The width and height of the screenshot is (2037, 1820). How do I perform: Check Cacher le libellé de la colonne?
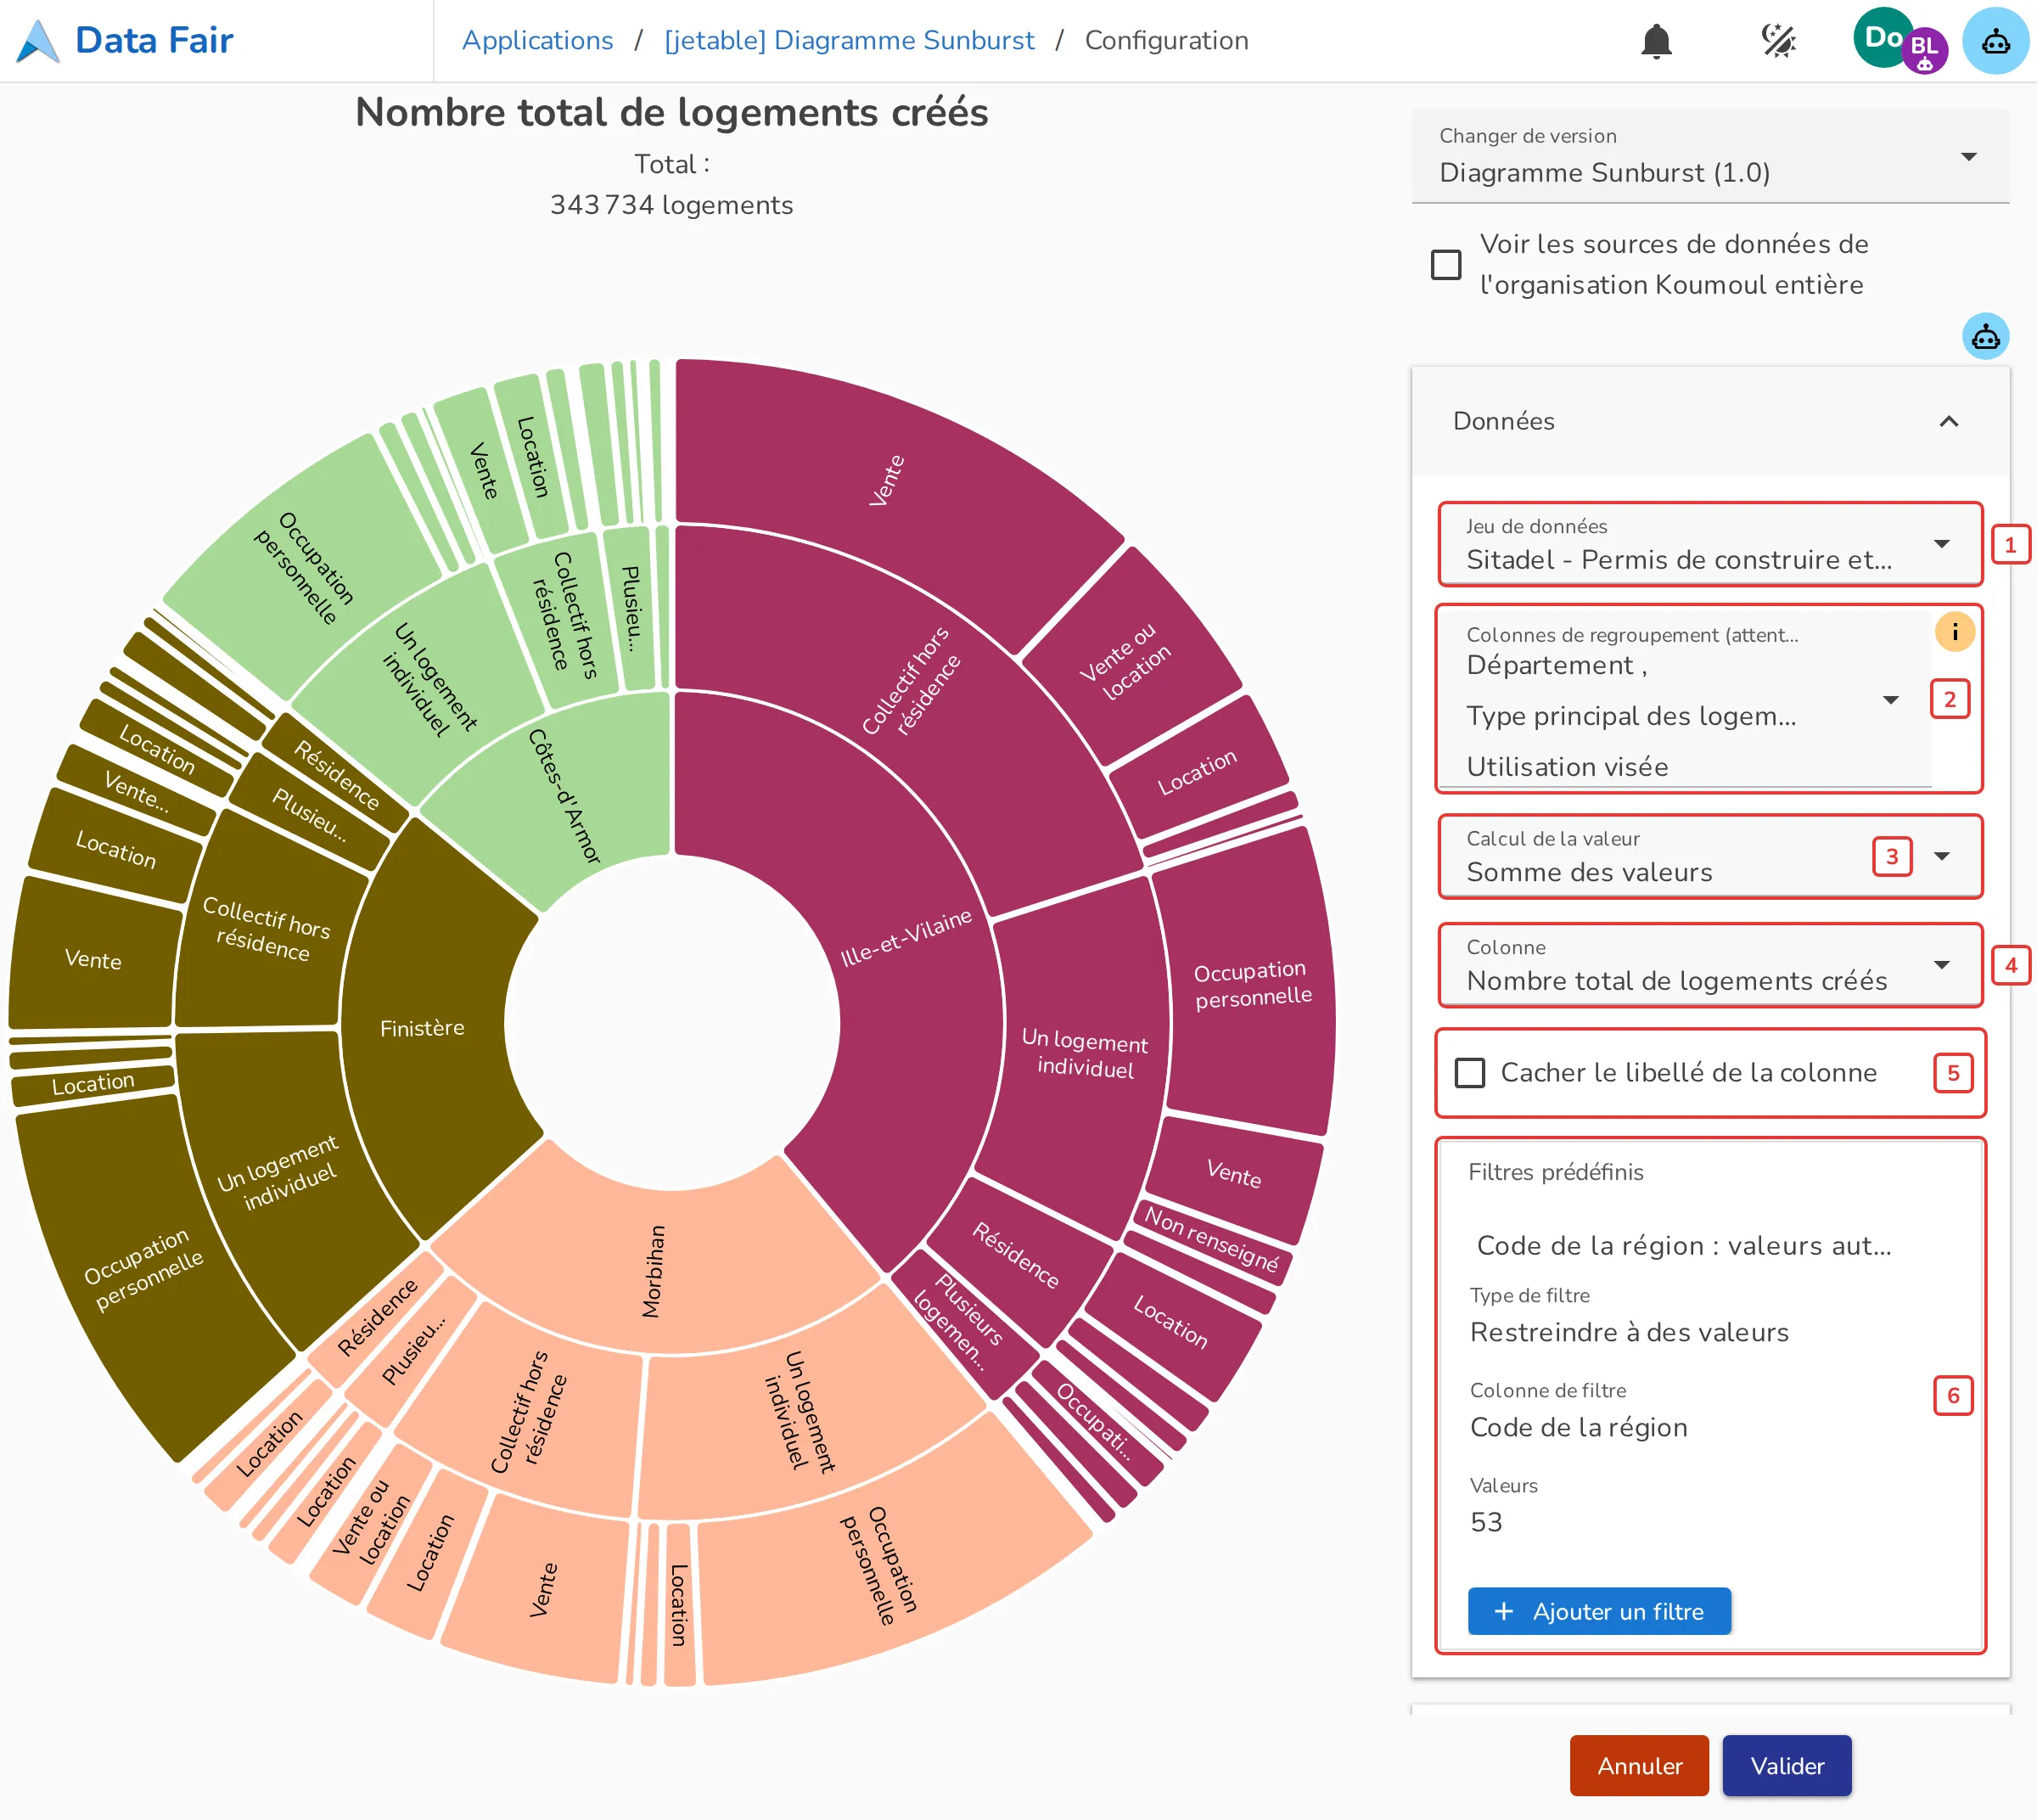click(x=1469, y=1073)
